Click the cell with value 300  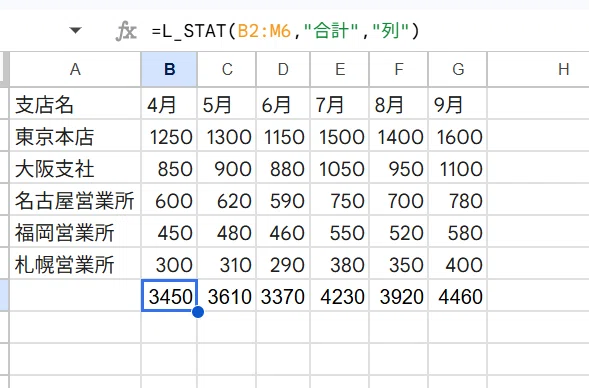(169, 263)
